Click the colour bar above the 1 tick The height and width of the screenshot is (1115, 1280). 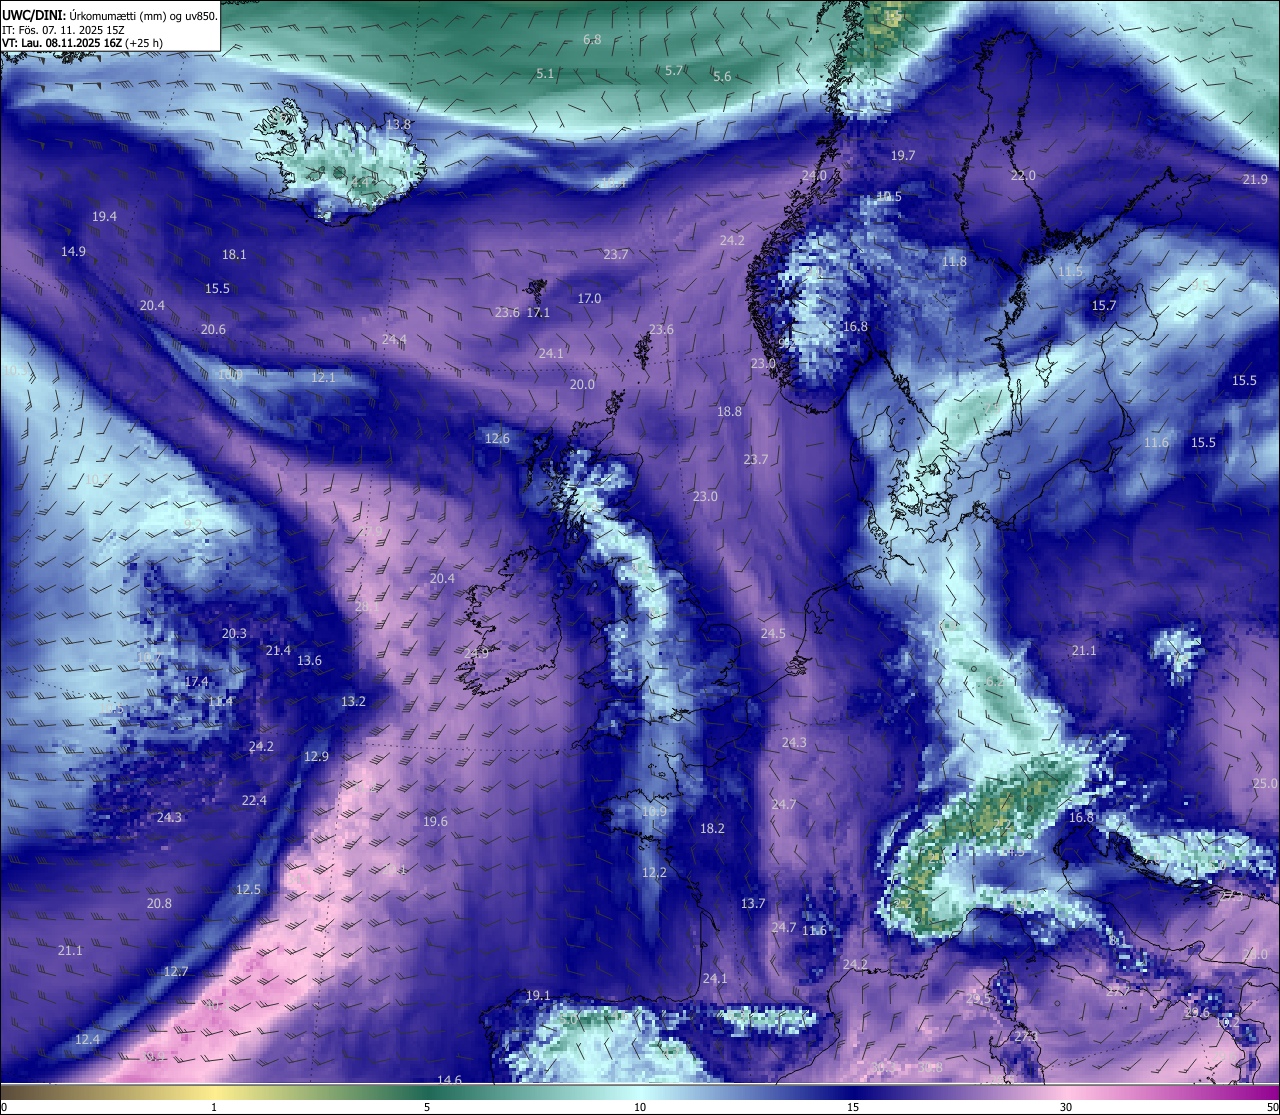coord(213,1092)
